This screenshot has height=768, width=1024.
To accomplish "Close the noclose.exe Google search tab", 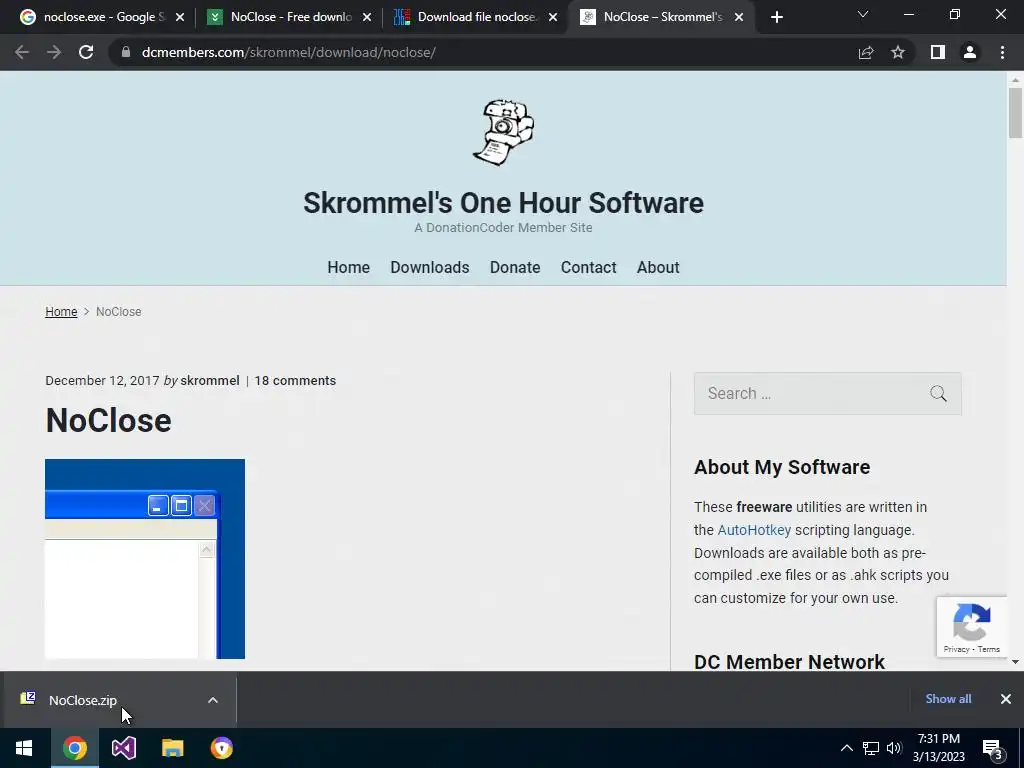I will tap(180, 17).
